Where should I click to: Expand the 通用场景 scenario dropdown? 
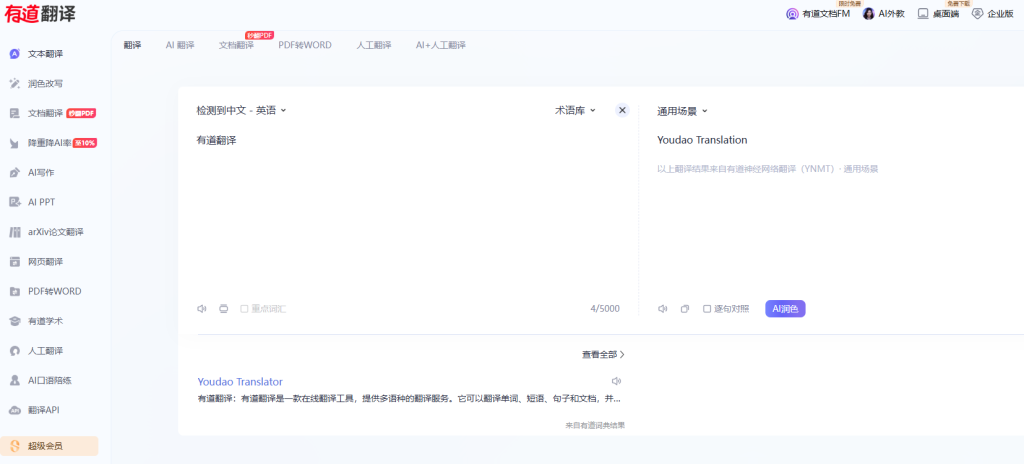point(682,112)
